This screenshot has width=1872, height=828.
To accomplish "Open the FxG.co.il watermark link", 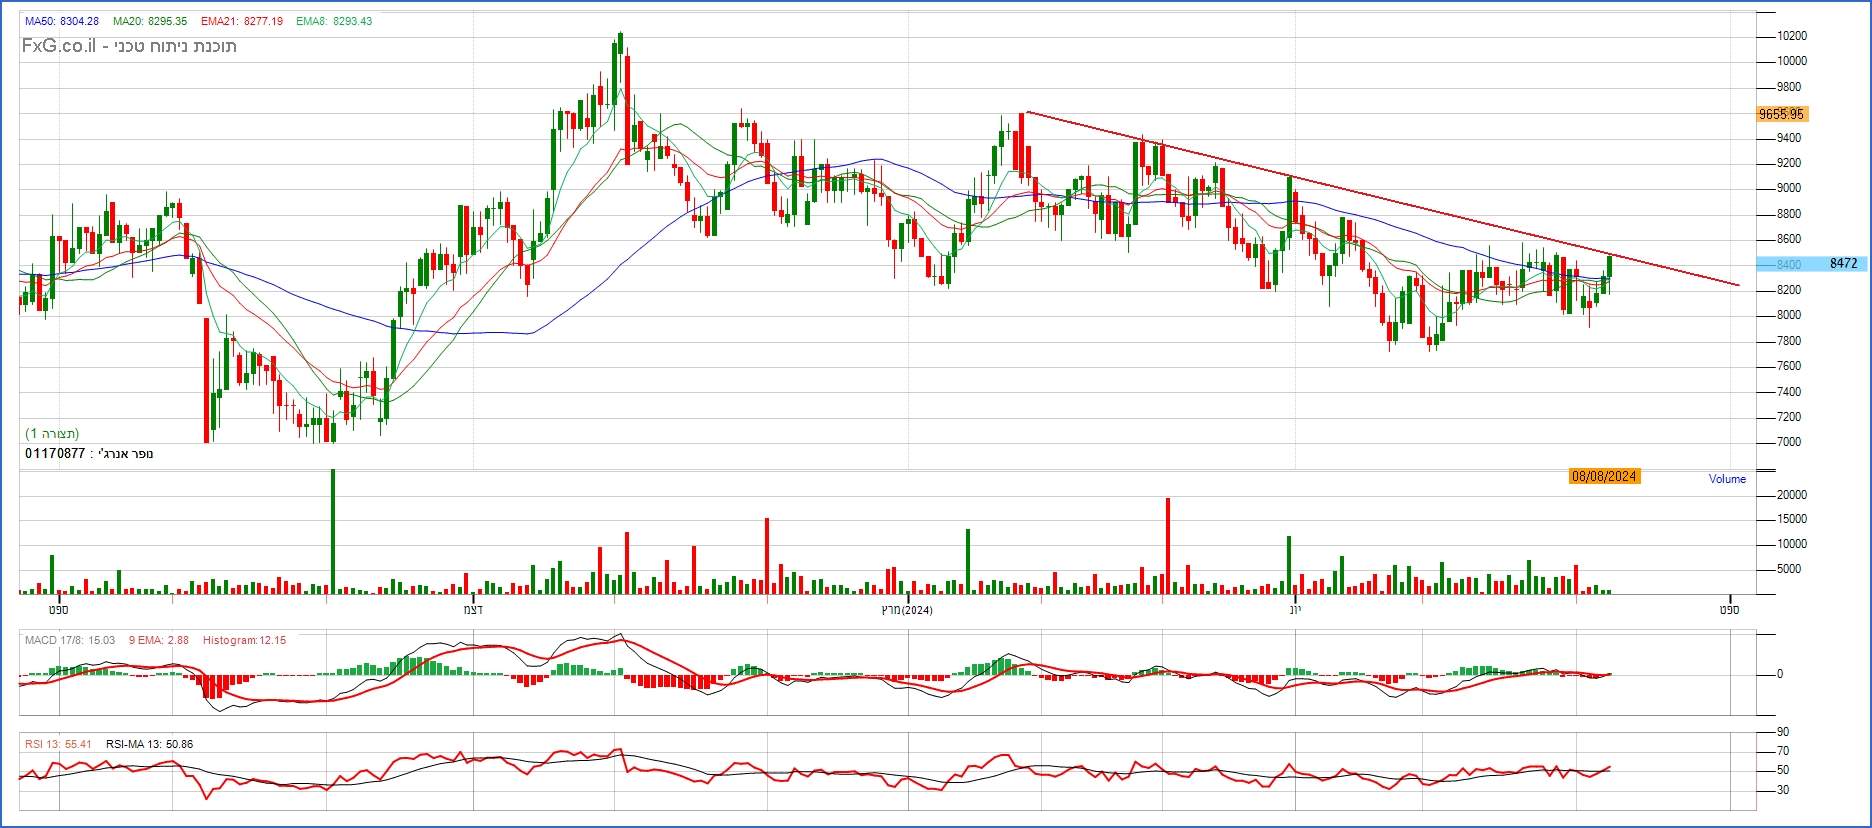I will tap(59, 46).
